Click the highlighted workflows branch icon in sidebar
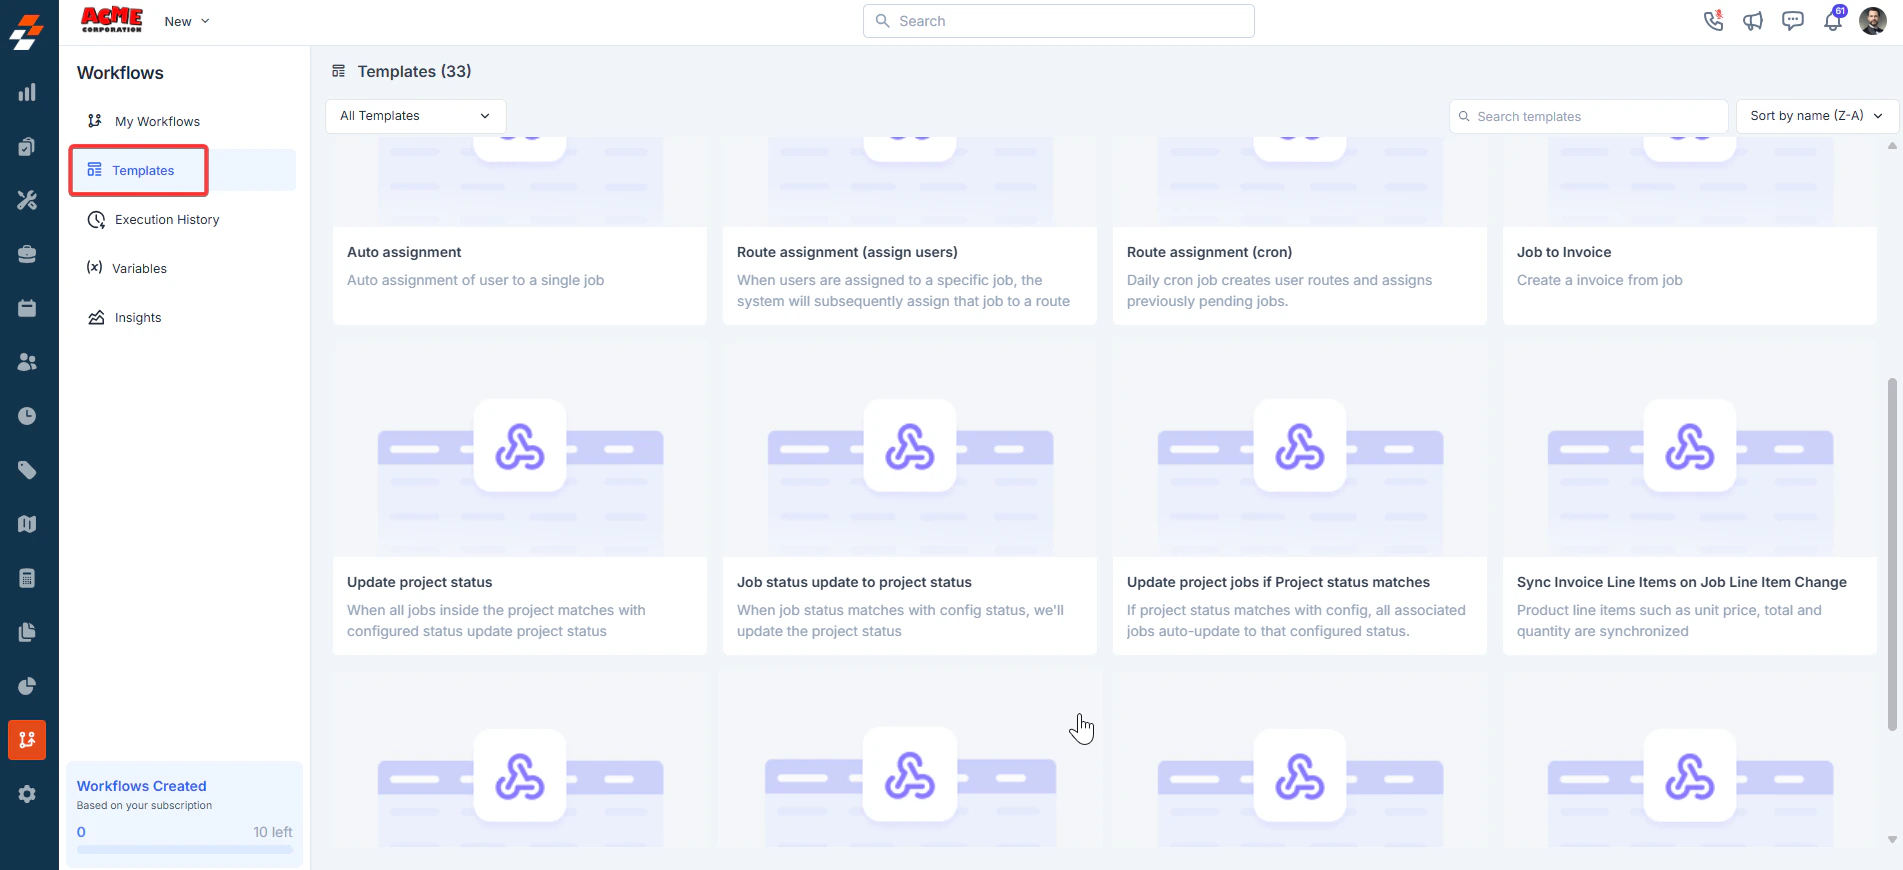 27,740
